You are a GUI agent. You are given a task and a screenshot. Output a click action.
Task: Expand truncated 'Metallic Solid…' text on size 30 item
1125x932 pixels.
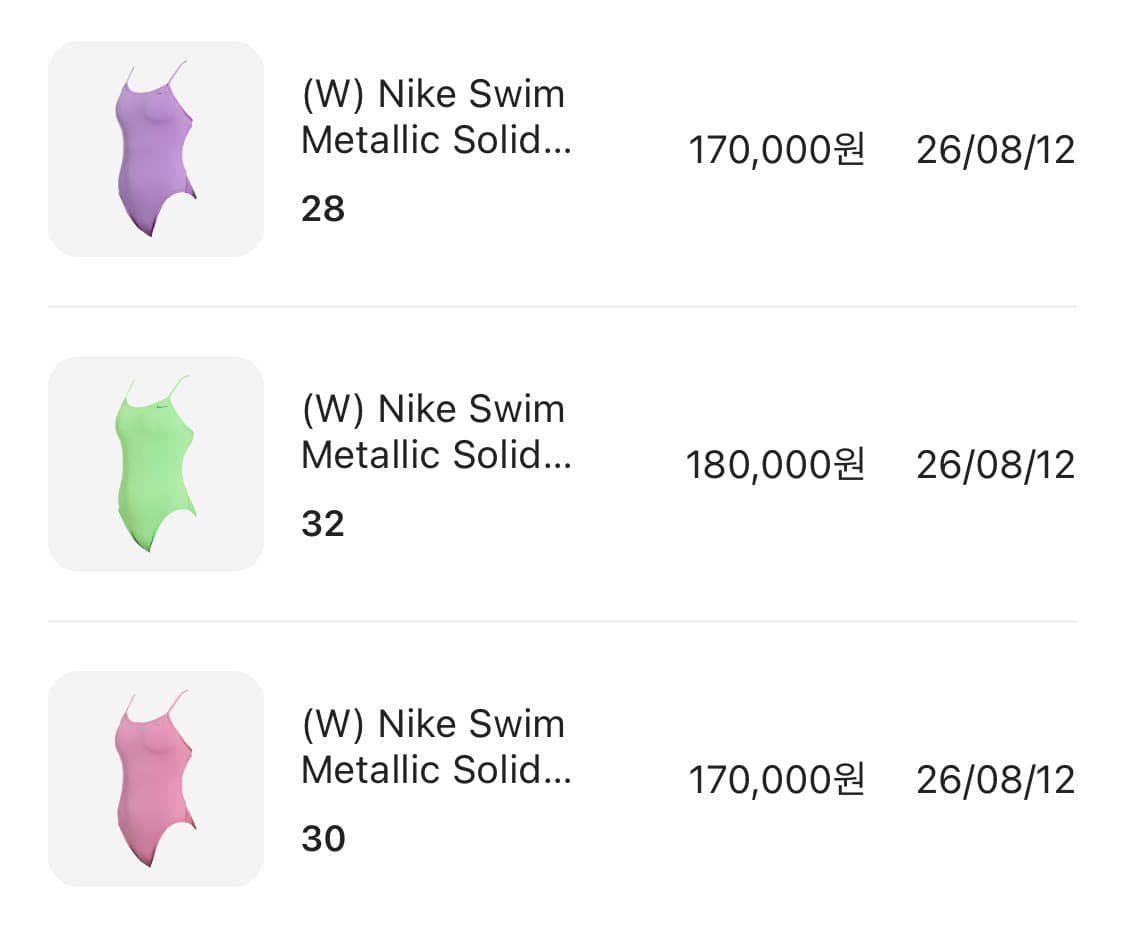point(436,771)
